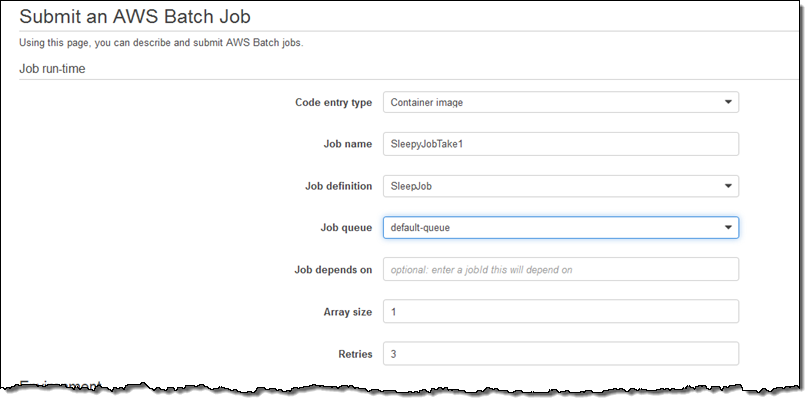
Task: Click the Retries input box
Action: click(x=560, y=354)
